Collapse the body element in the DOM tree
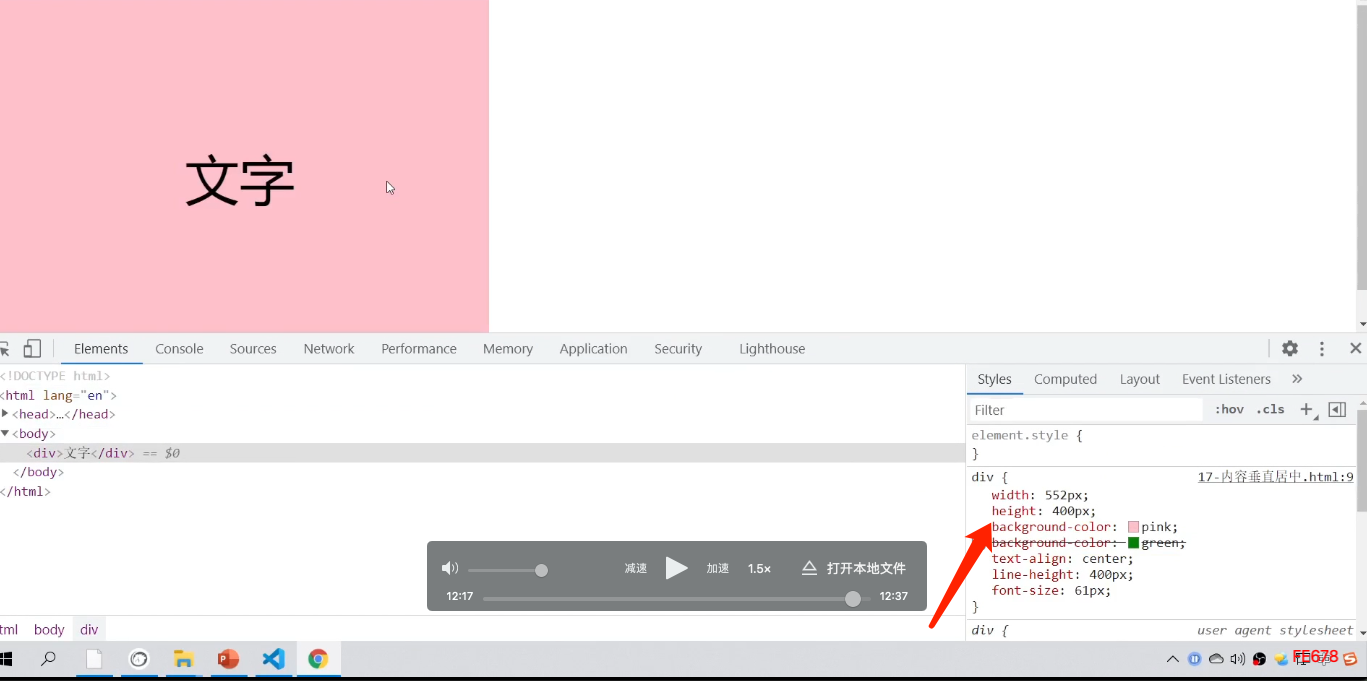1367x681 pixels. pos(5,433)
